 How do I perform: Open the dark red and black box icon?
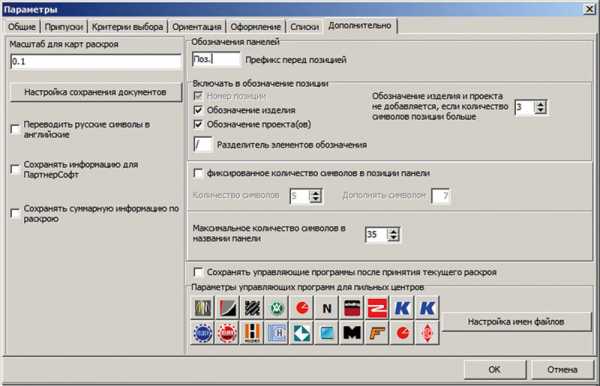[x=352, y=307]
